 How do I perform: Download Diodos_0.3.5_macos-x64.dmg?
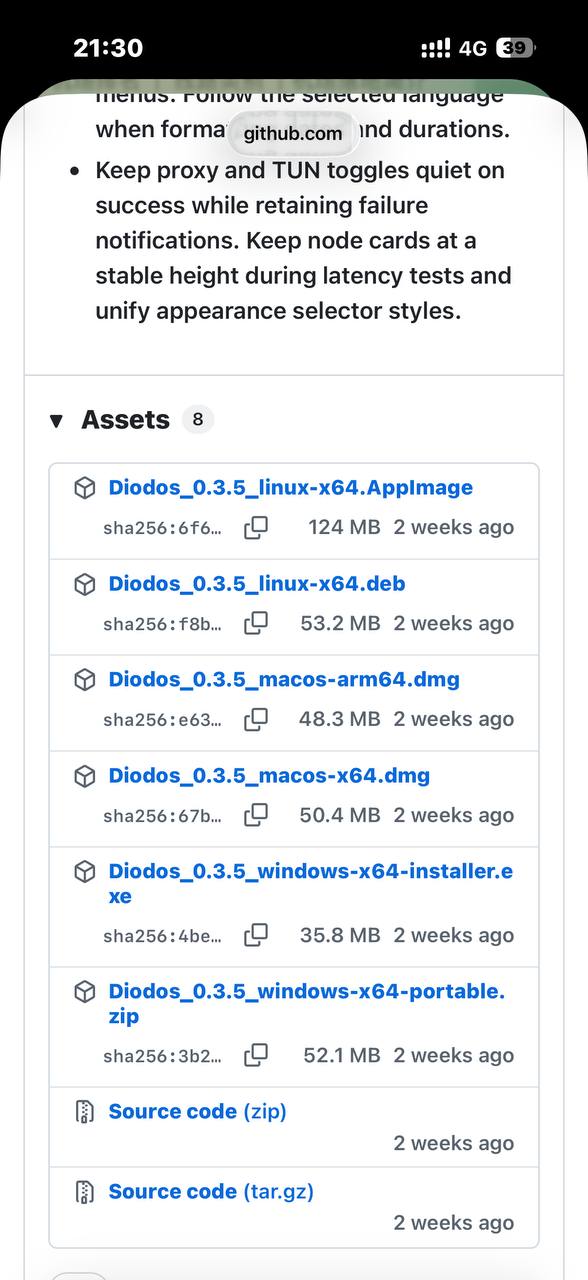click(x=269, y=776)
